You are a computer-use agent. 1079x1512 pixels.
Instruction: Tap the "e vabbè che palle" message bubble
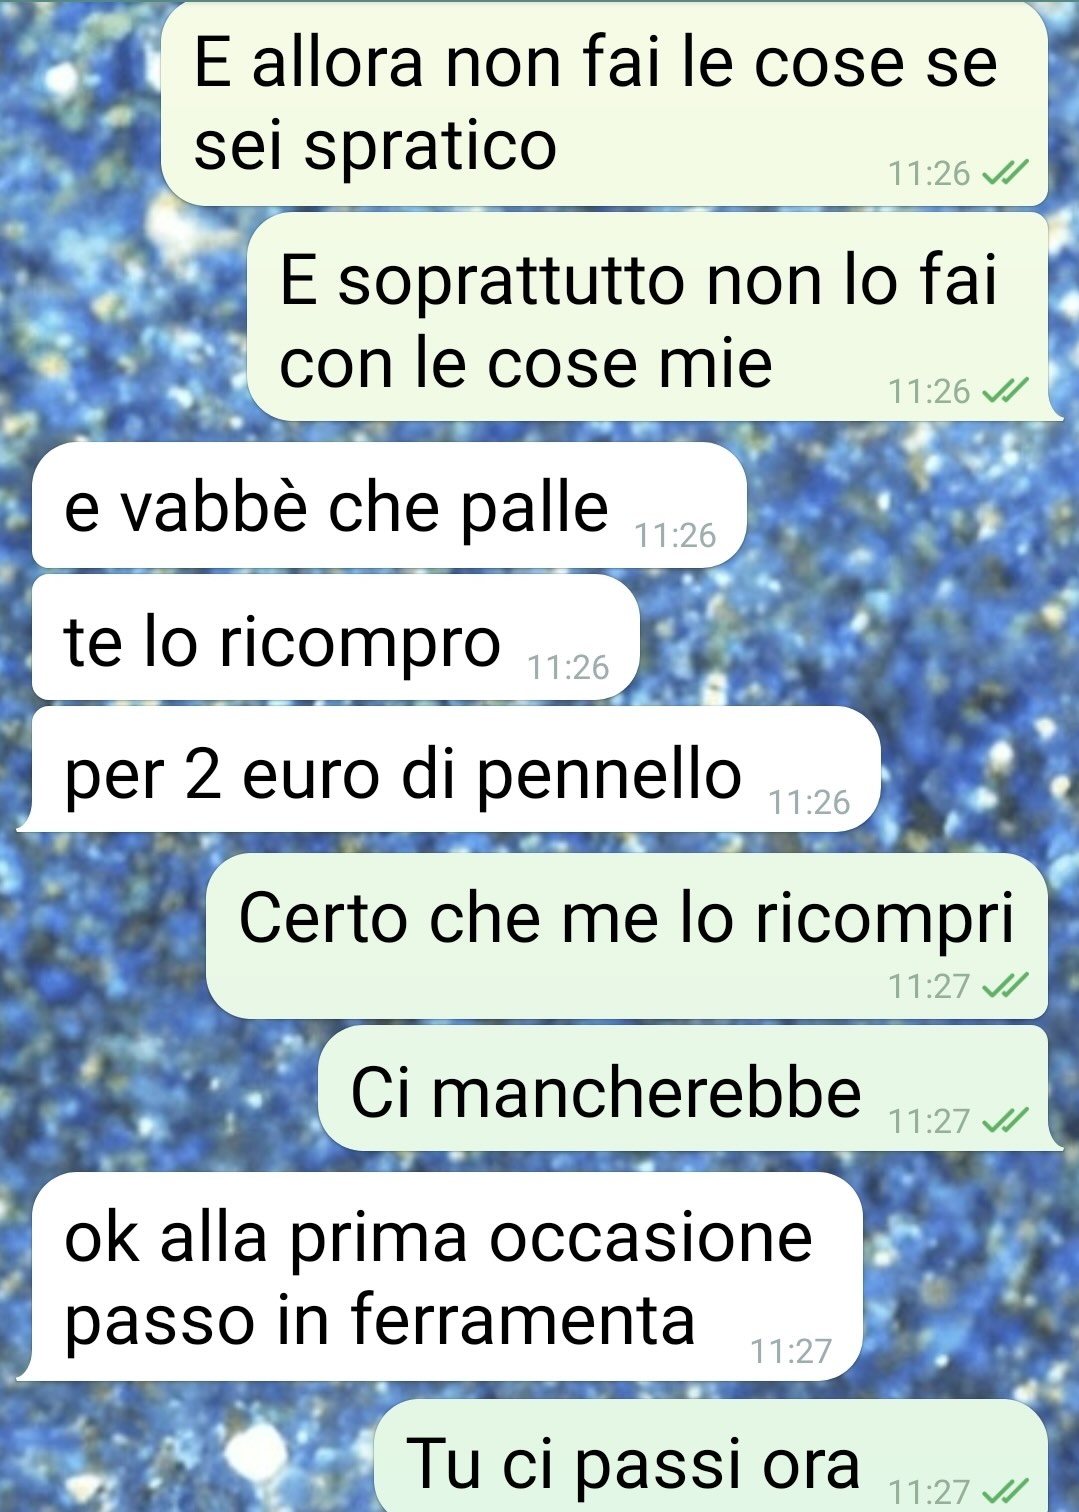coord(389,505)
